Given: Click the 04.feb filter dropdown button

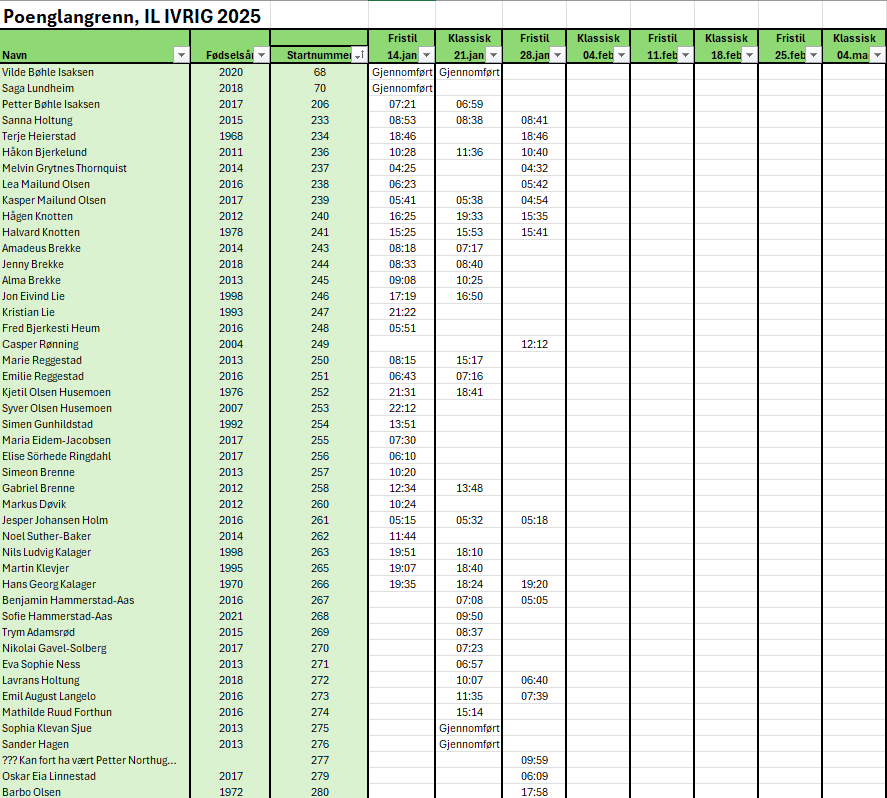Looking at the screenshot, I should point(620,56).
